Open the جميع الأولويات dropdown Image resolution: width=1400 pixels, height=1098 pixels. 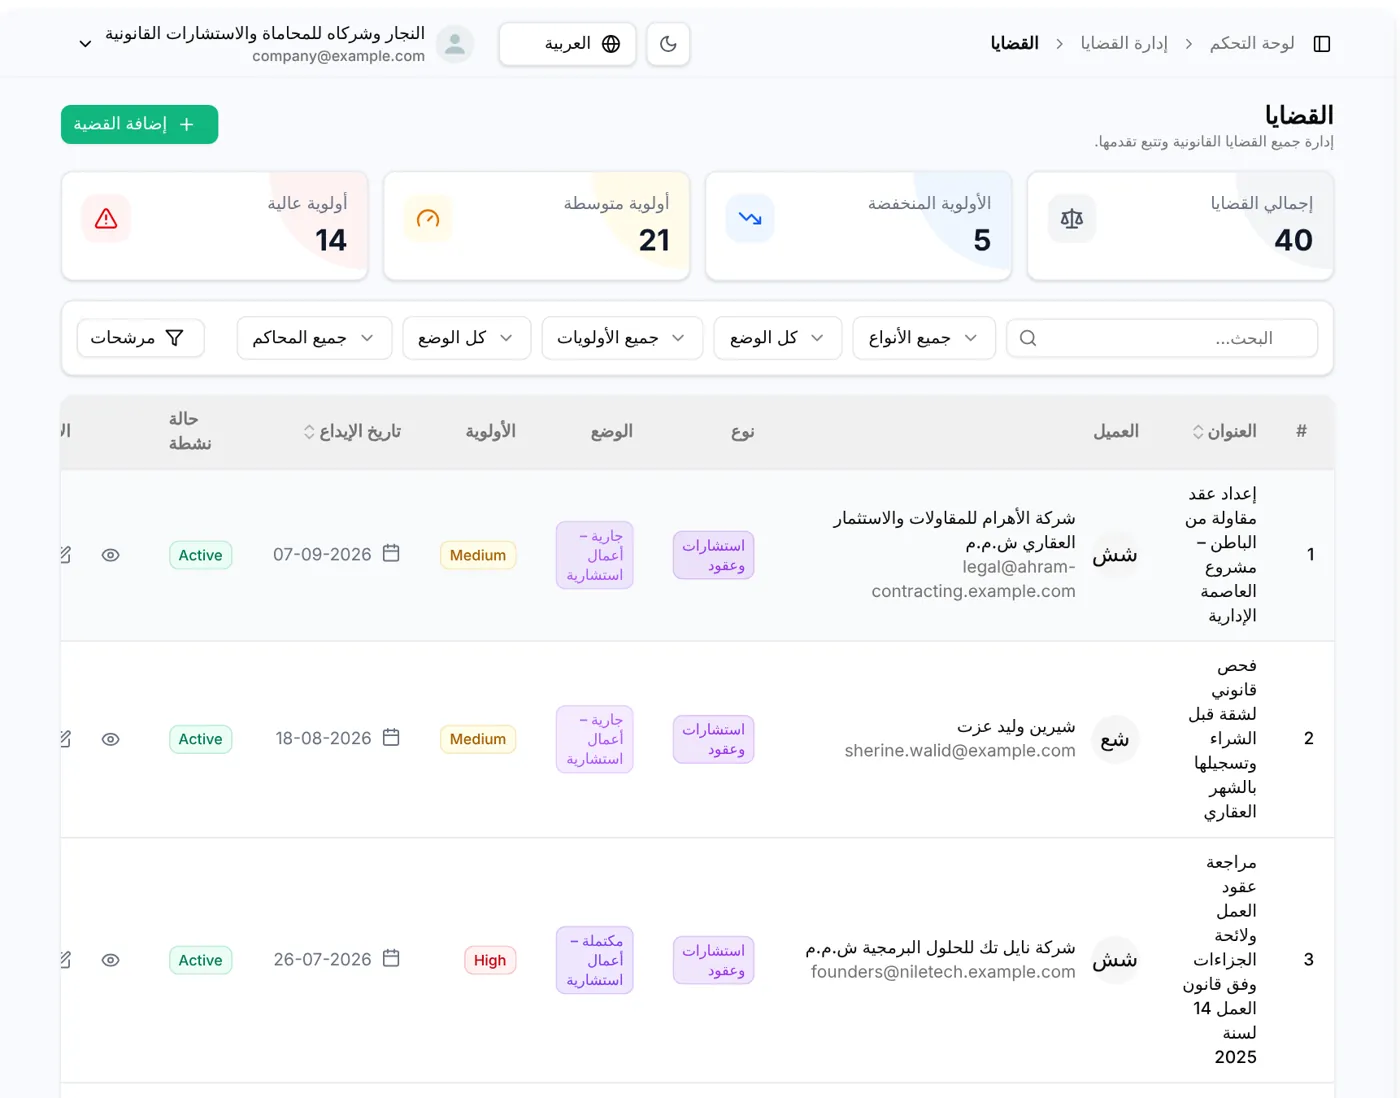pyautogui.click(x=622, y=338)
